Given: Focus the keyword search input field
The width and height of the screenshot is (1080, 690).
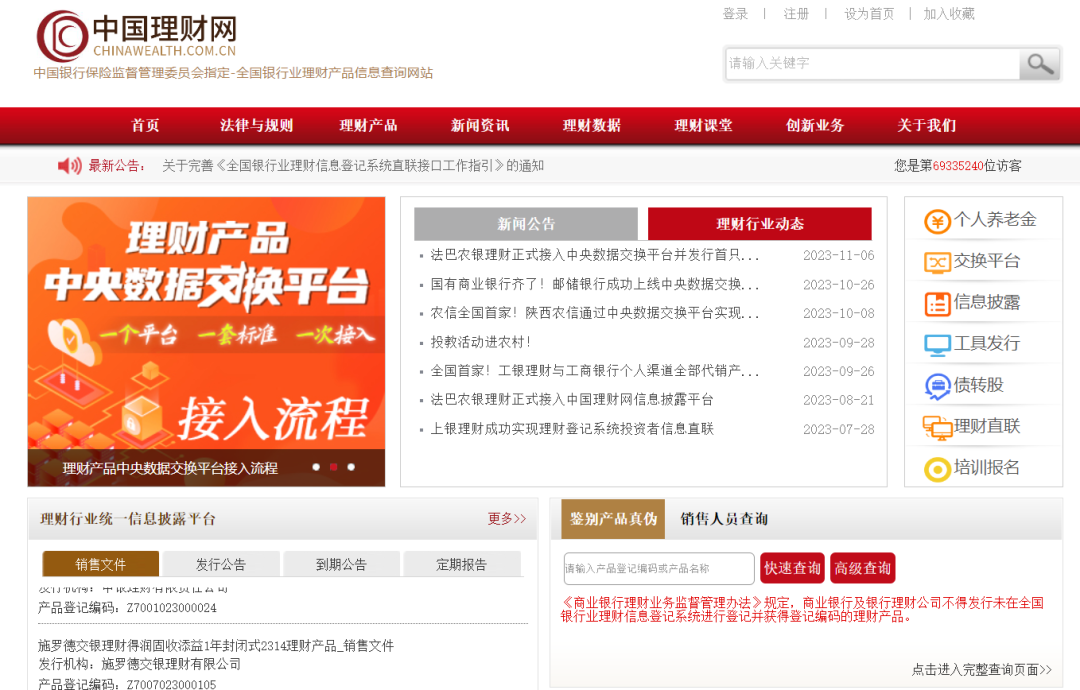Looking at the screenshot, I should tap(872, 64).
